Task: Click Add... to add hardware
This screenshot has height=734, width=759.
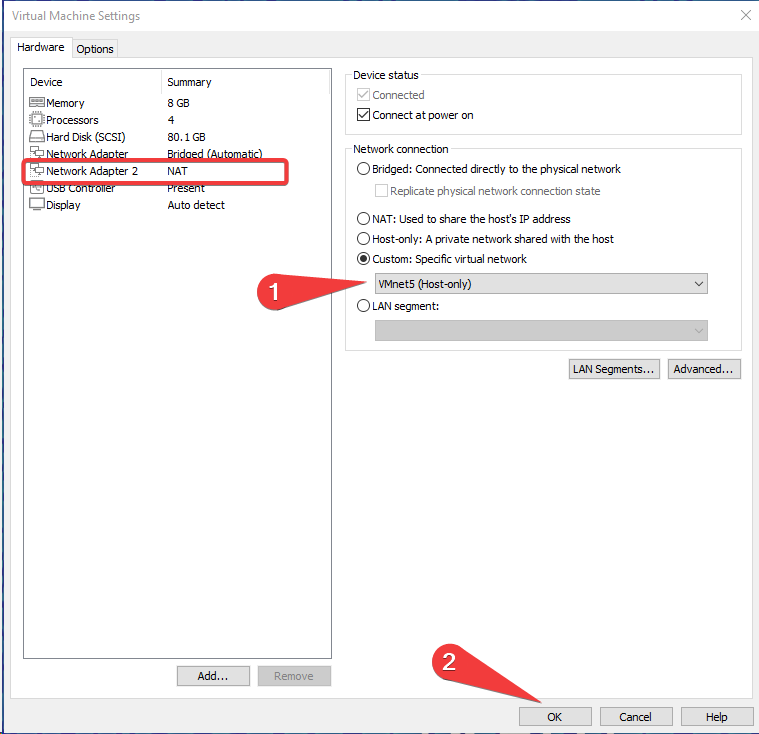Action: tap(213, 676)
